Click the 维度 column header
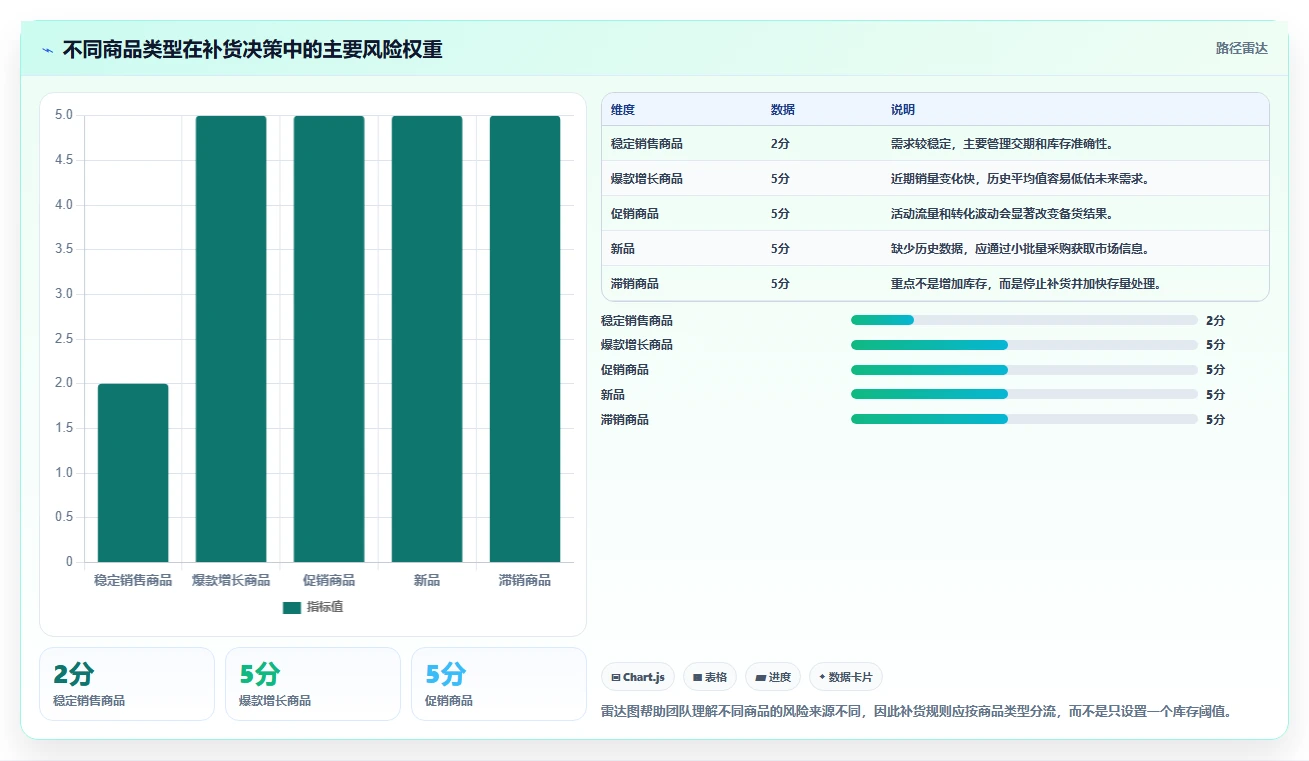Viewport: 1309px width, 761px height. point(623,110)
